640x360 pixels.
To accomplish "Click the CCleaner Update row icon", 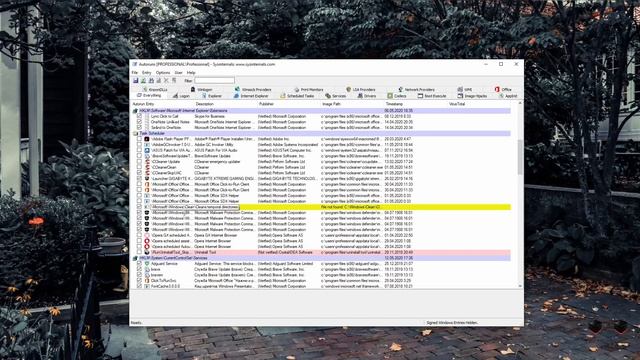I will [x=147, y=162].
